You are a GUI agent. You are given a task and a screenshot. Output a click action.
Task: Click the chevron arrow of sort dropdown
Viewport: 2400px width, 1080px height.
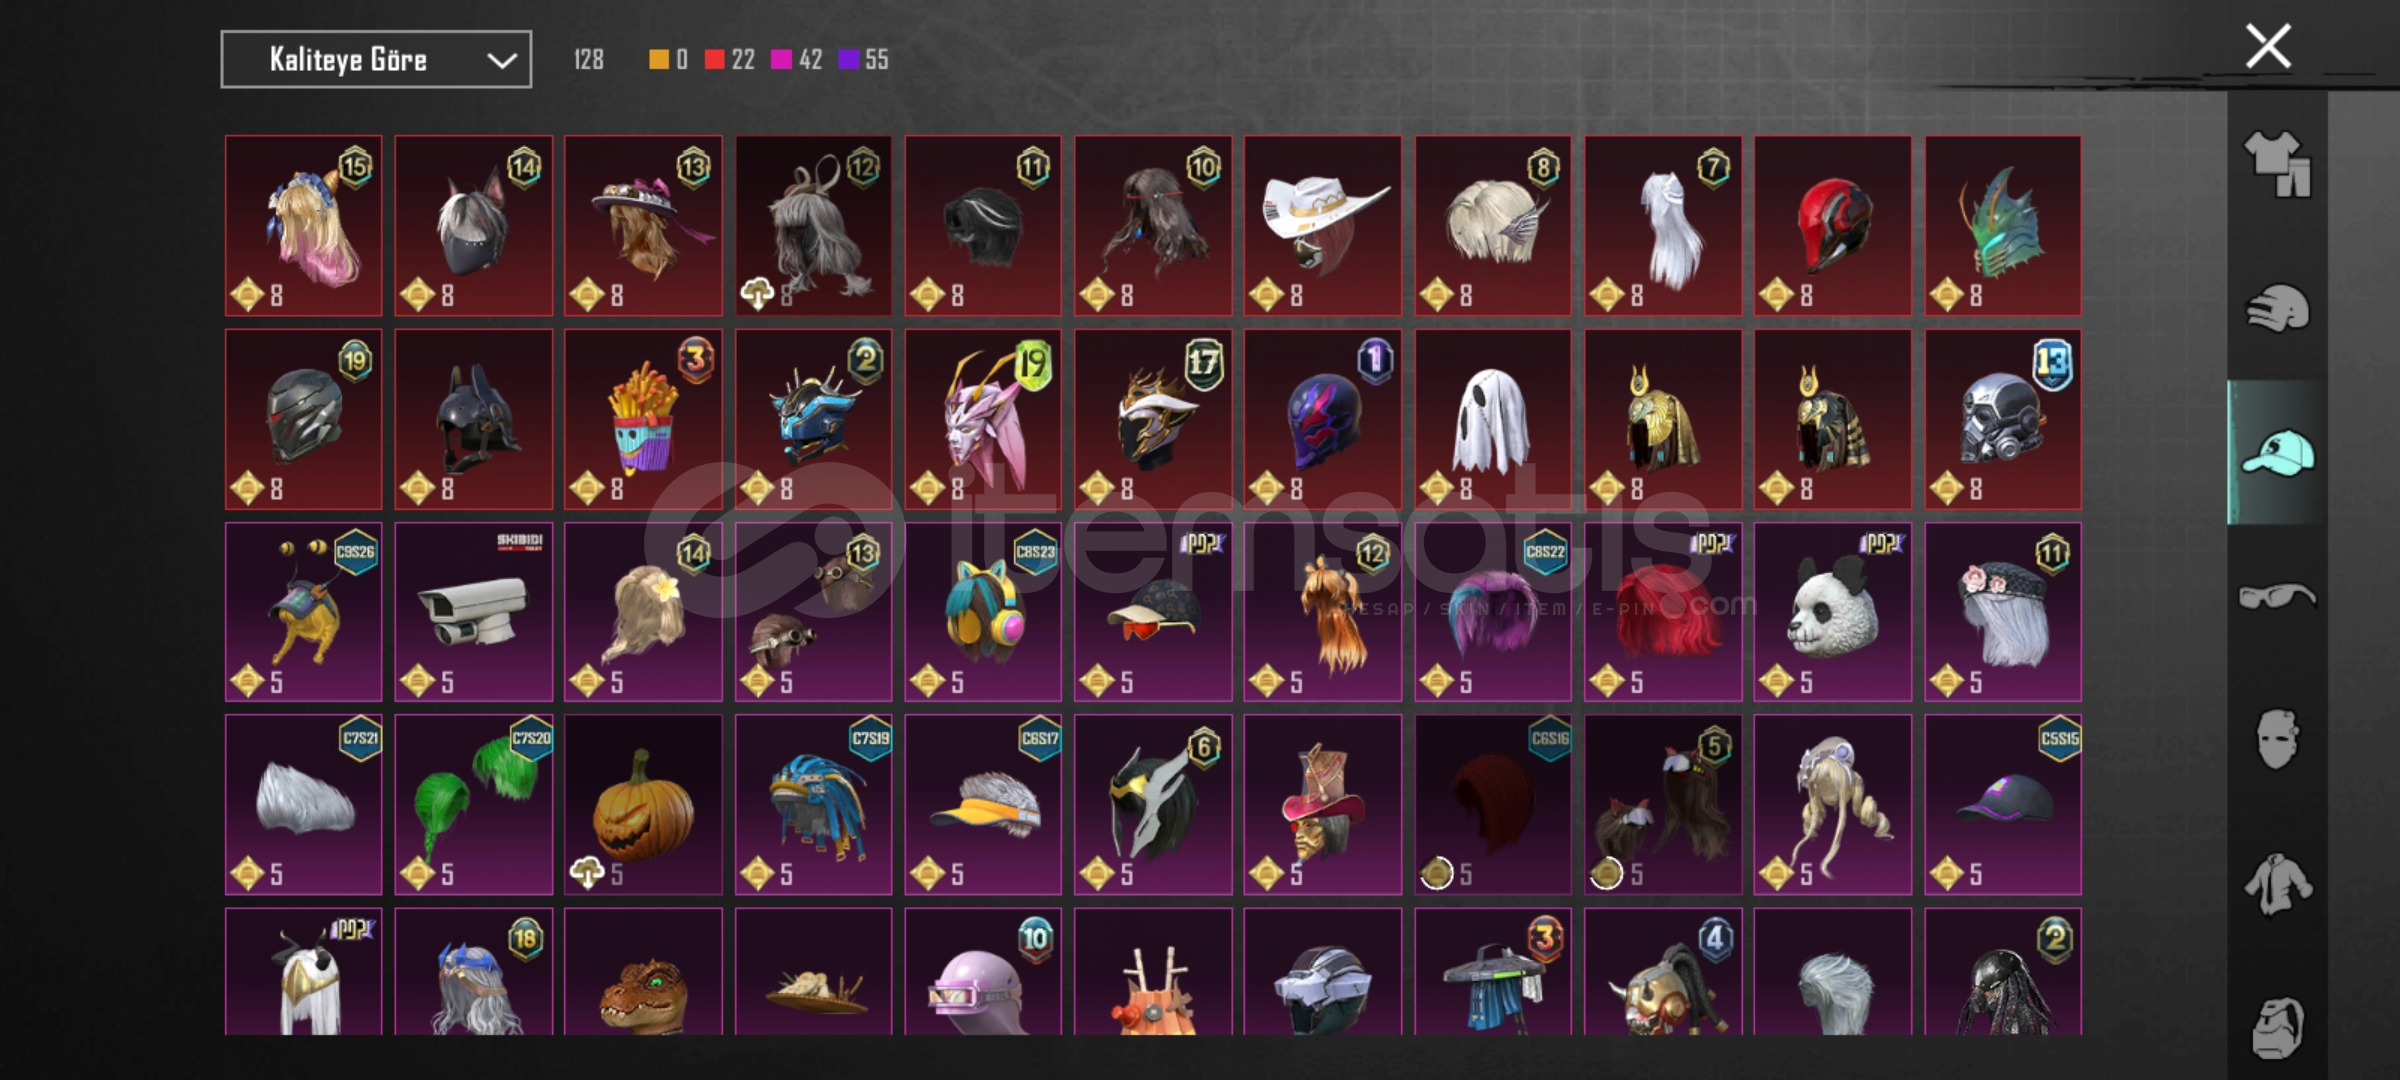click(501, 61)
